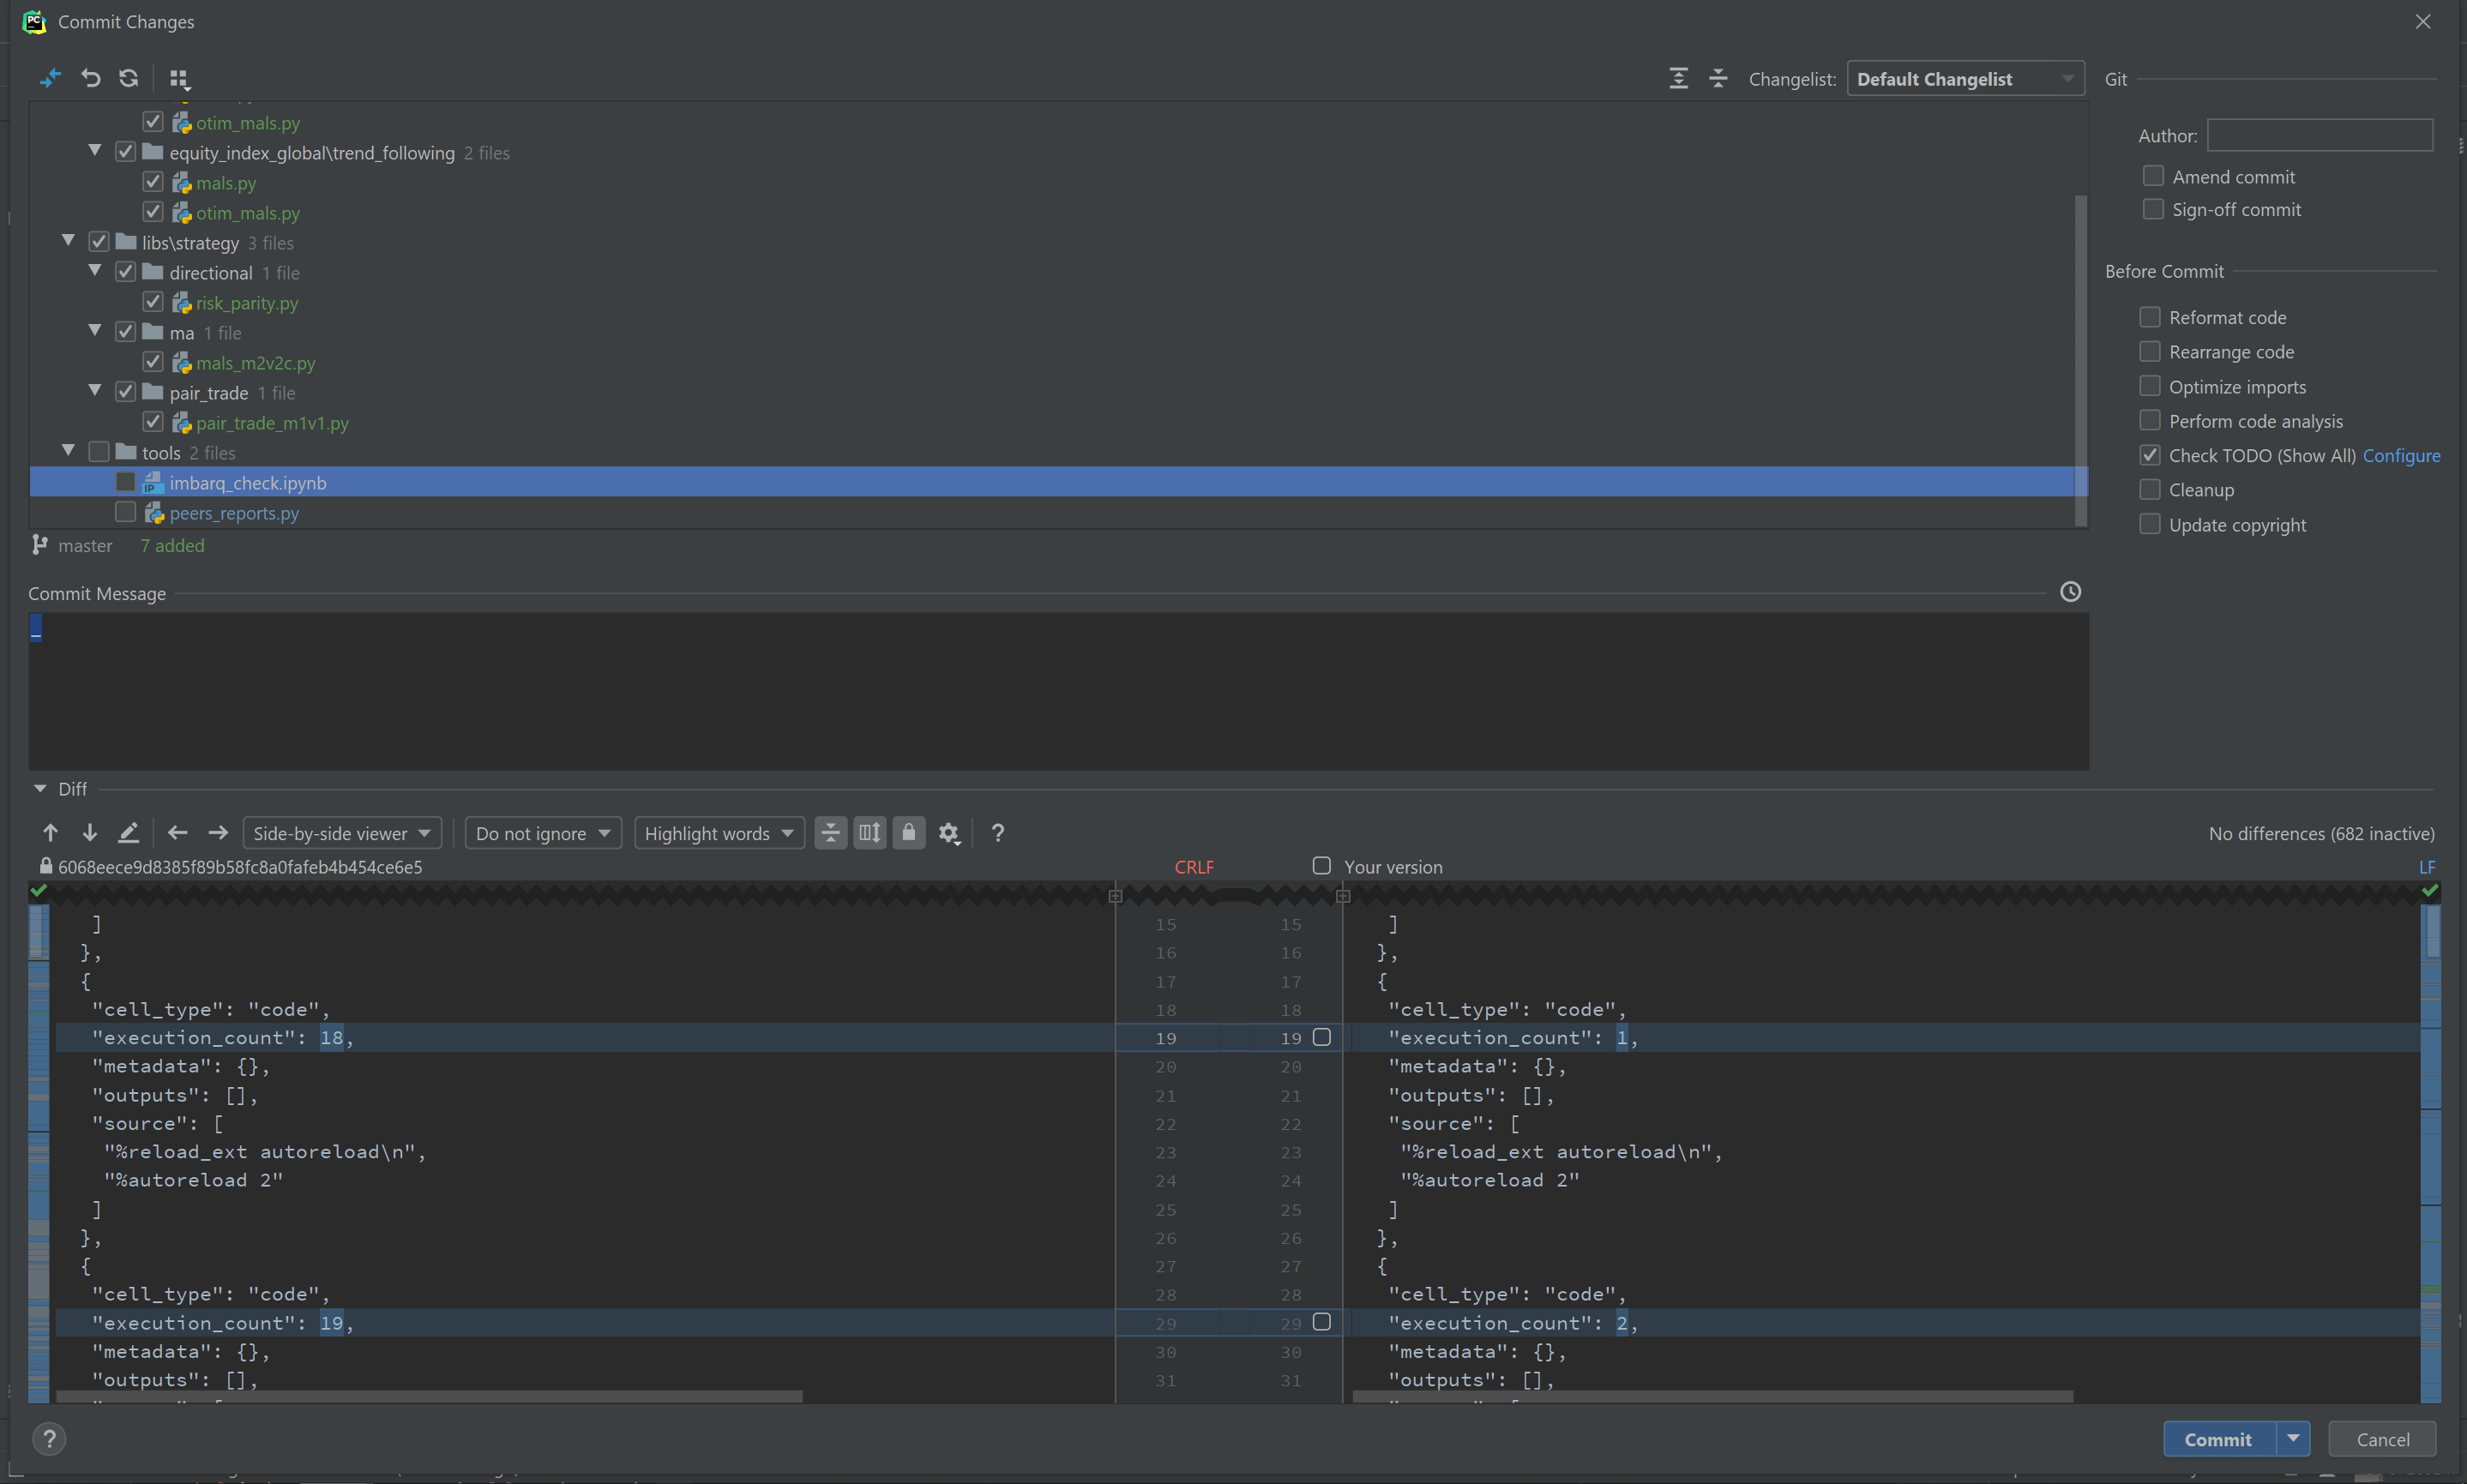Collapse the pair_trade folder node

point(95,391)
